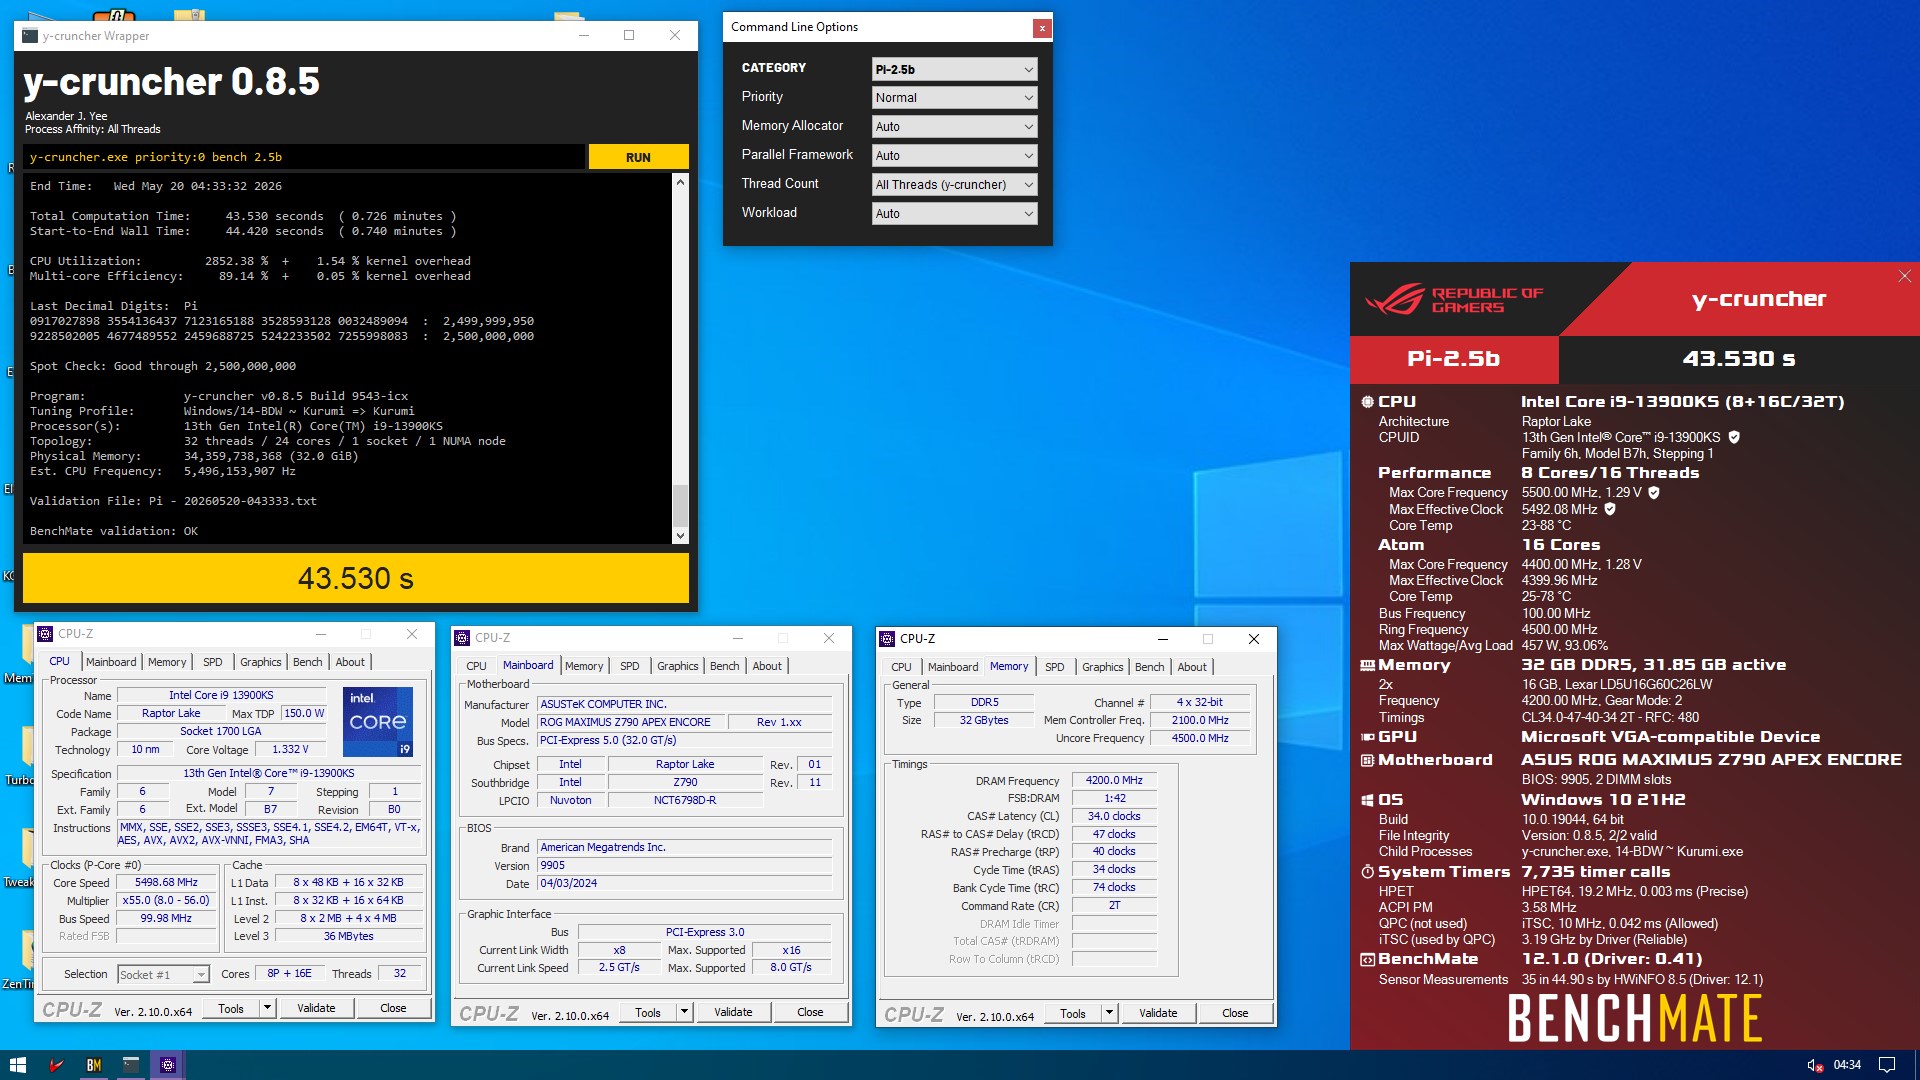Click the shield beside 5492.08 MHz
Image resolution: width=1920 pixels, height=1080 pixels.
click(1610, 509)
